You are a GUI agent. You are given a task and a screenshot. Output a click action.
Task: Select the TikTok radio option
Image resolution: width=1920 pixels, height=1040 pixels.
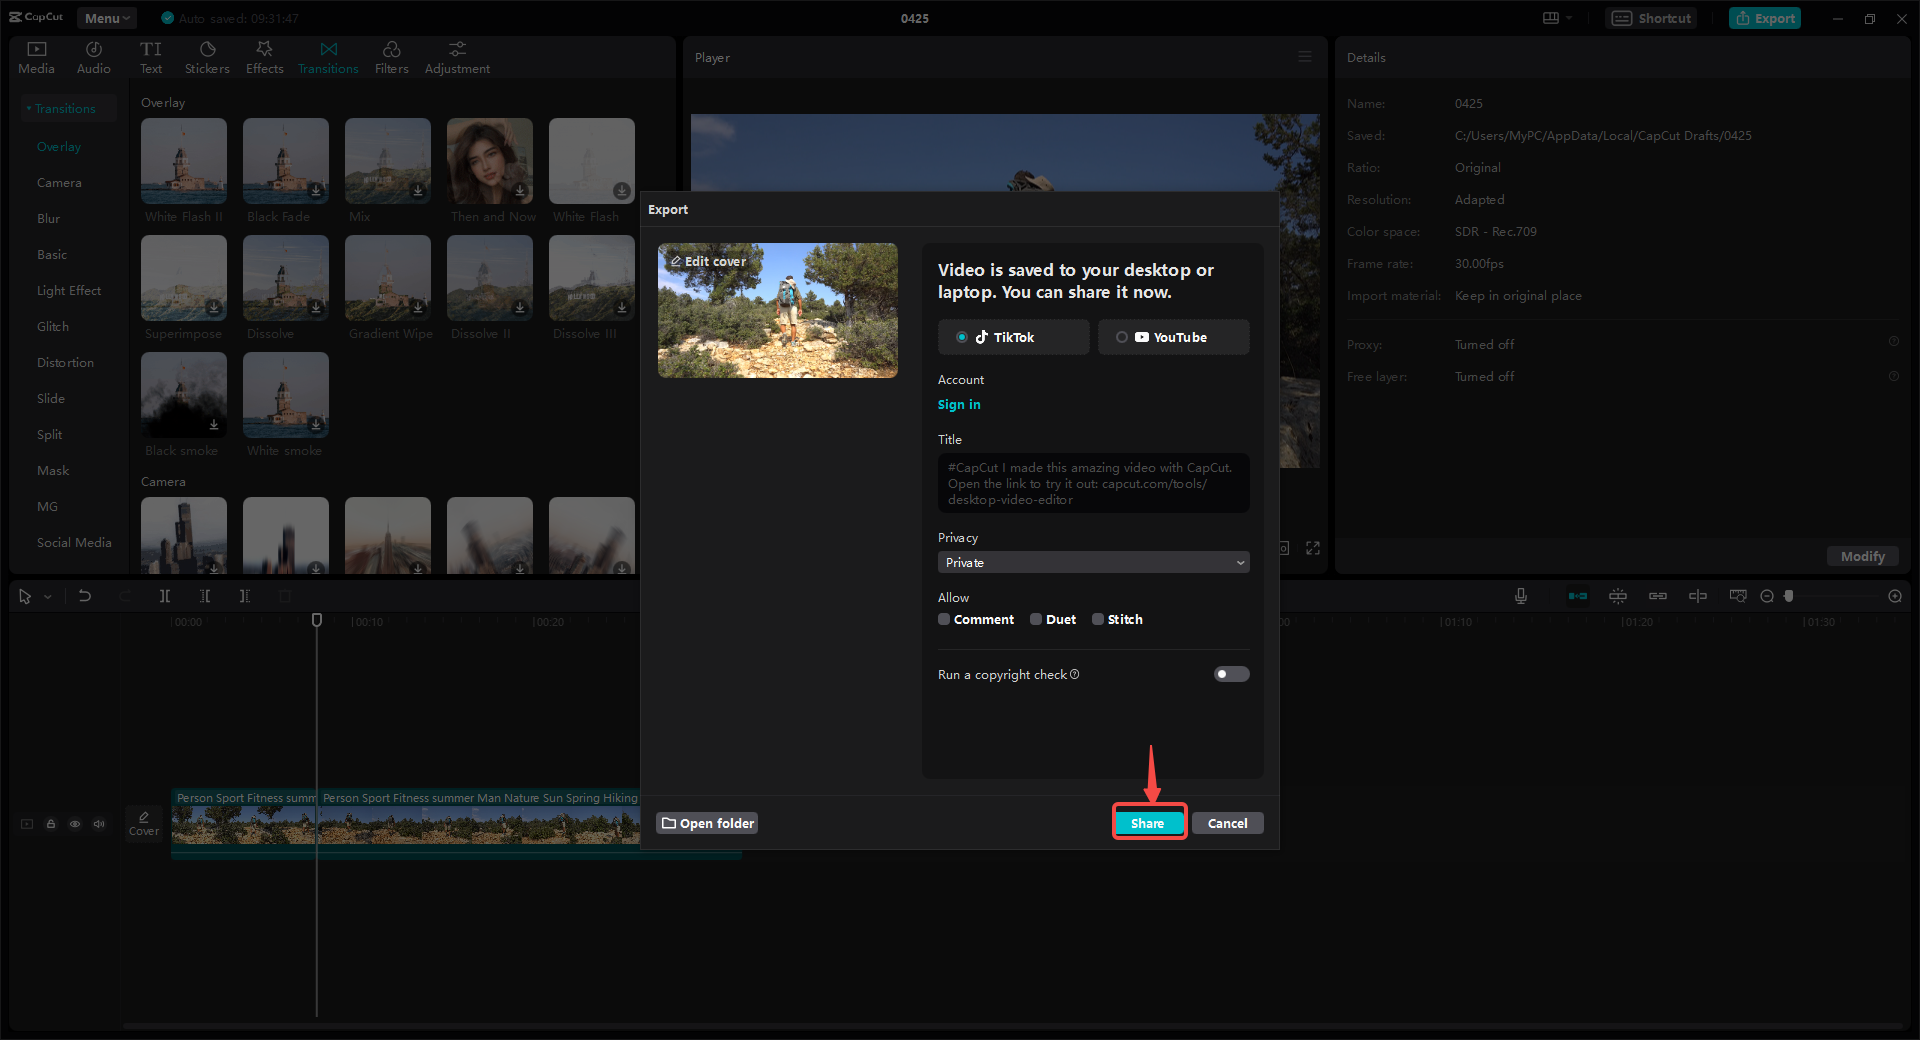coord(962,337)
